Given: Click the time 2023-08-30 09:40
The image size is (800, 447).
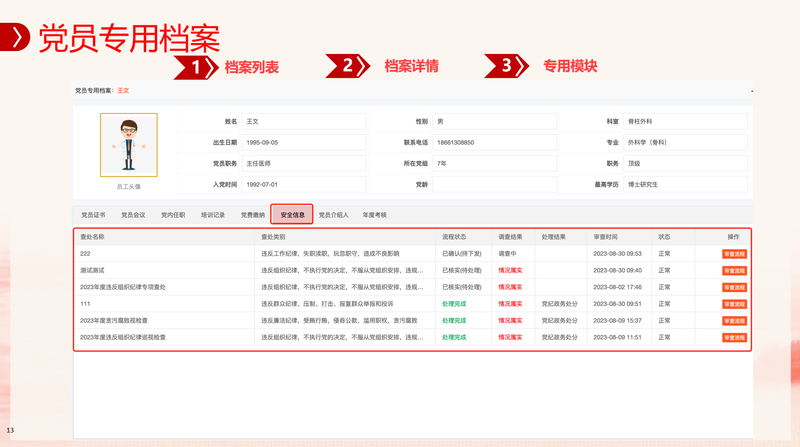Looking at the screenshot, I should pyautogui.click(x=617, y=270).
